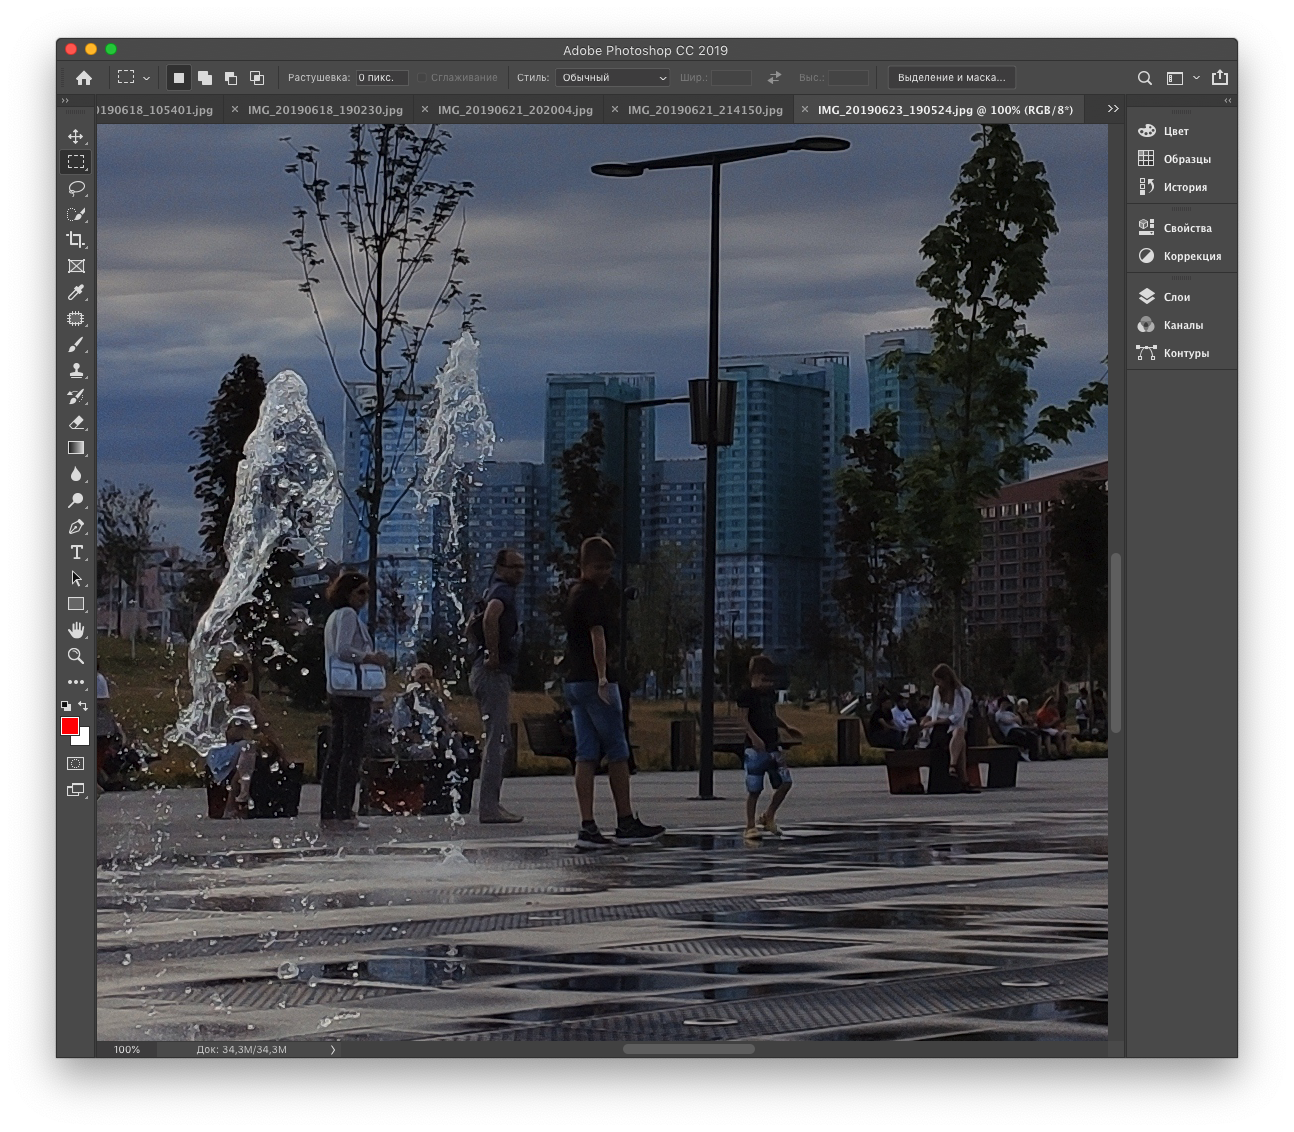Expand the tool preset picker arrow

tap(146, 78)
